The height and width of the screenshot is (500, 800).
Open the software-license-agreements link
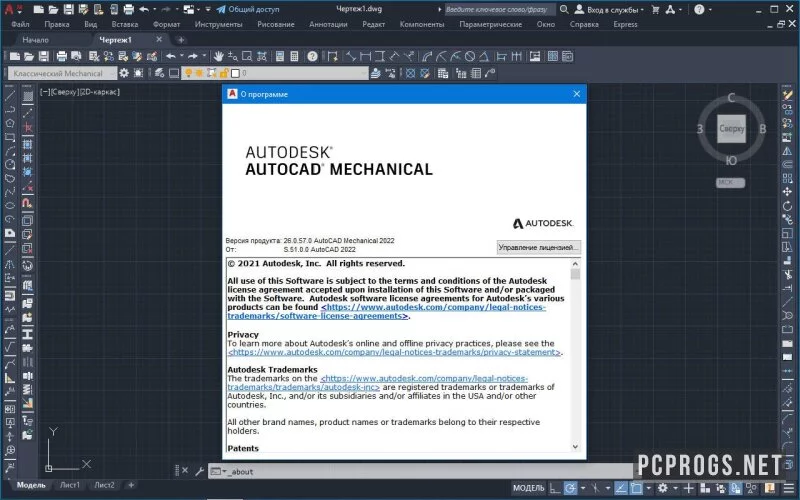click(x=386, y=311)
